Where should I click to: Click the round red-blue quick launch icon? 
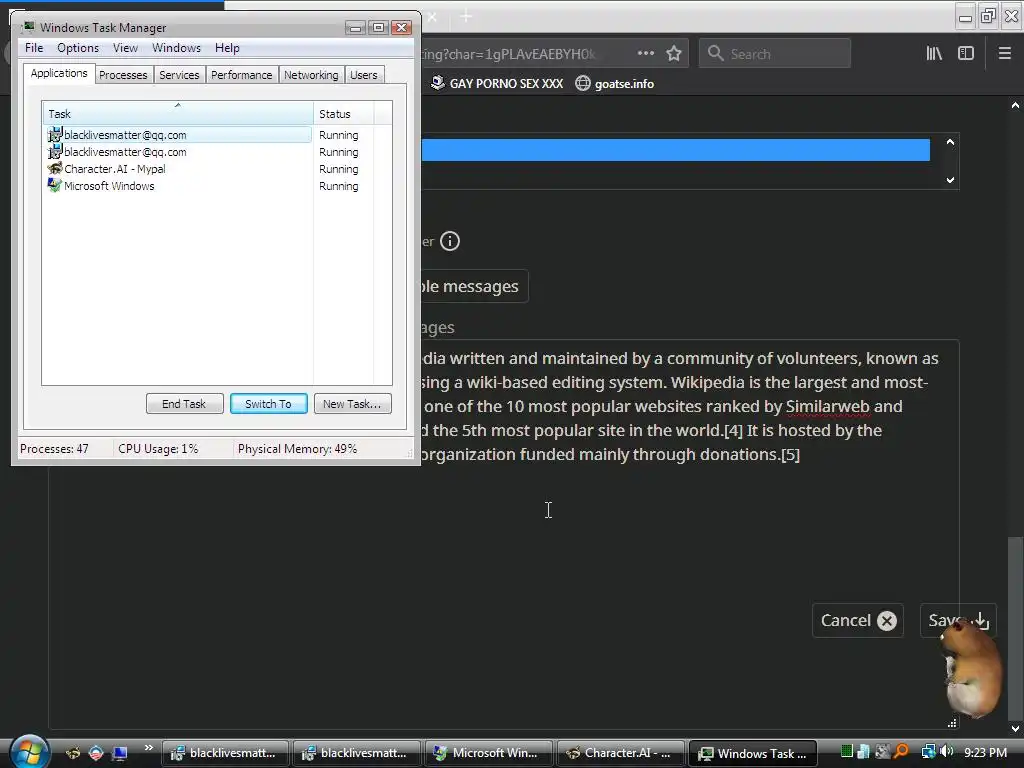(96, 753)
